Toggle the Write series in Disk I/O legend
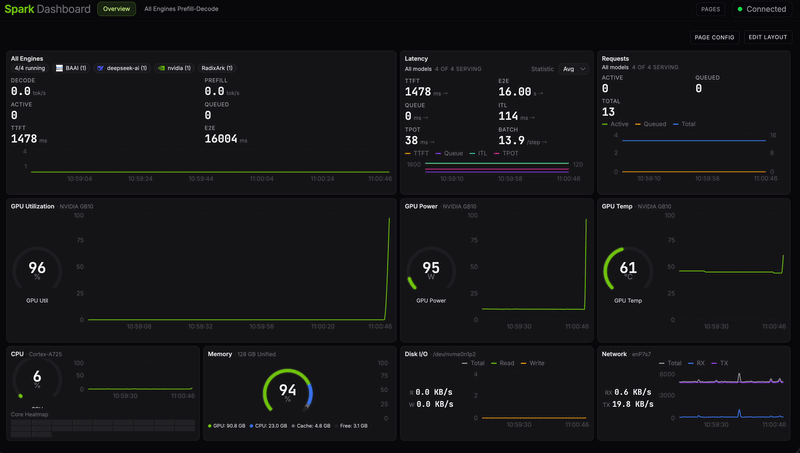This screenshot has height=453, width=800. coord(533,363)
